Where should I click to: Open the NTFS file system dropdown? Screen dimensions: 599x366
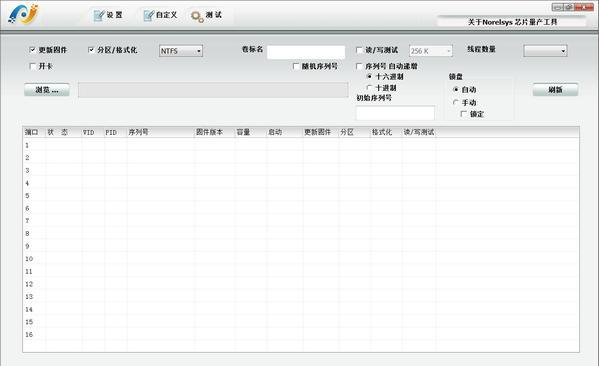pyautogui.click(x=181, y=51)
